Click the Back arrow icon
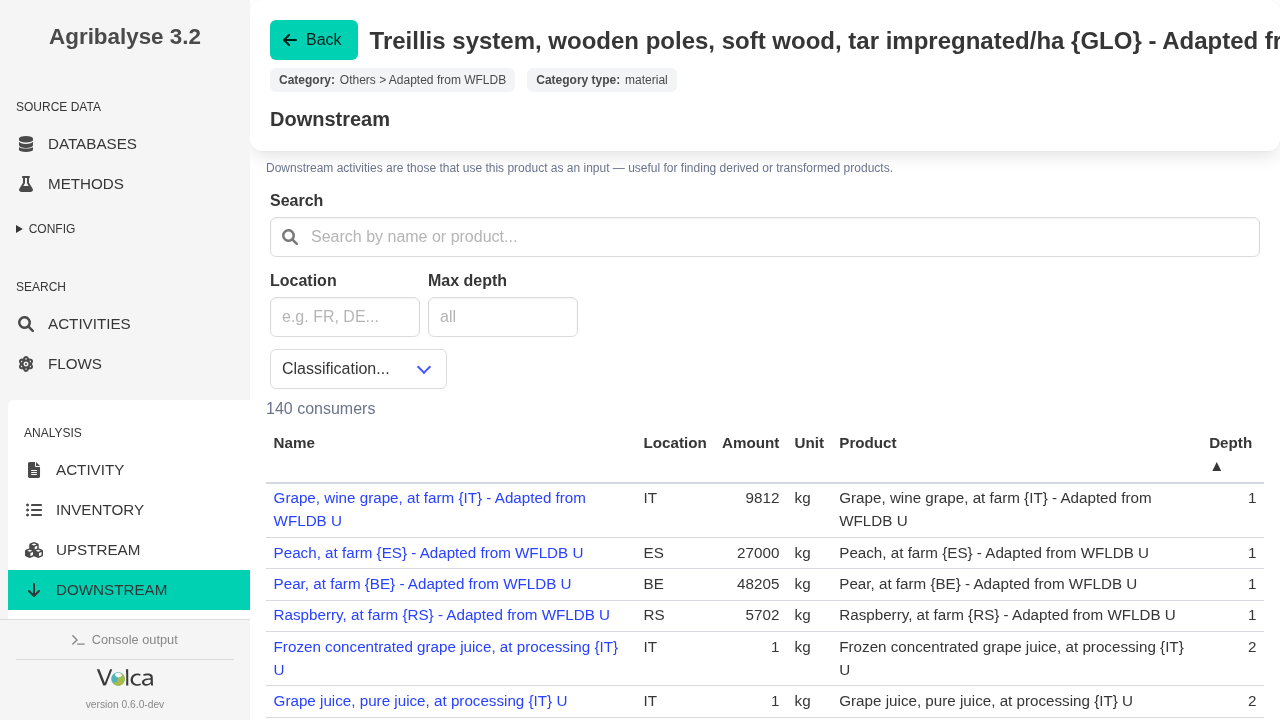 290,40
